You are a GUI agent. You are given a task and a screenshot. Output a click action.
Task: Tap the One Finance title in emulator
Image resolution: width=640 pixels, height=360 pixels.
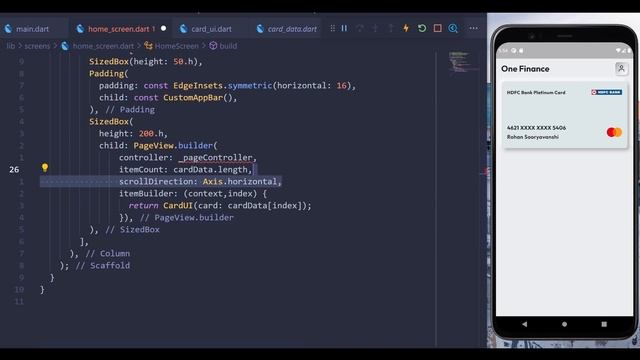(525, 69)
